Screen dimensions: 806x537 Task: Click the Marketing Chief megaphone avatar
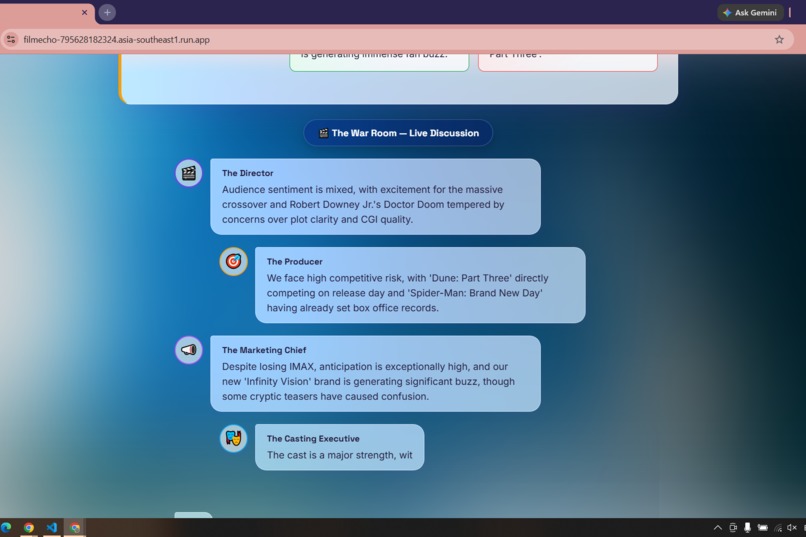click(x=189, y=350)
